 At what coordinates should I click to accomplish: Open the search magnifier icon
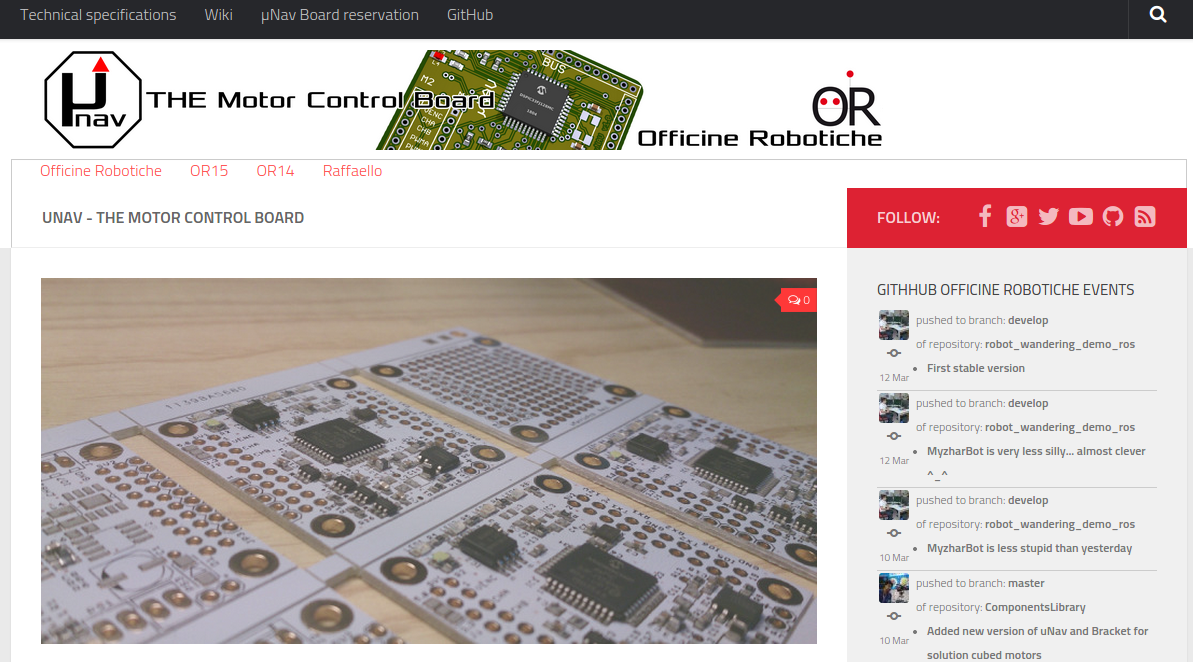click(1157, 14)
